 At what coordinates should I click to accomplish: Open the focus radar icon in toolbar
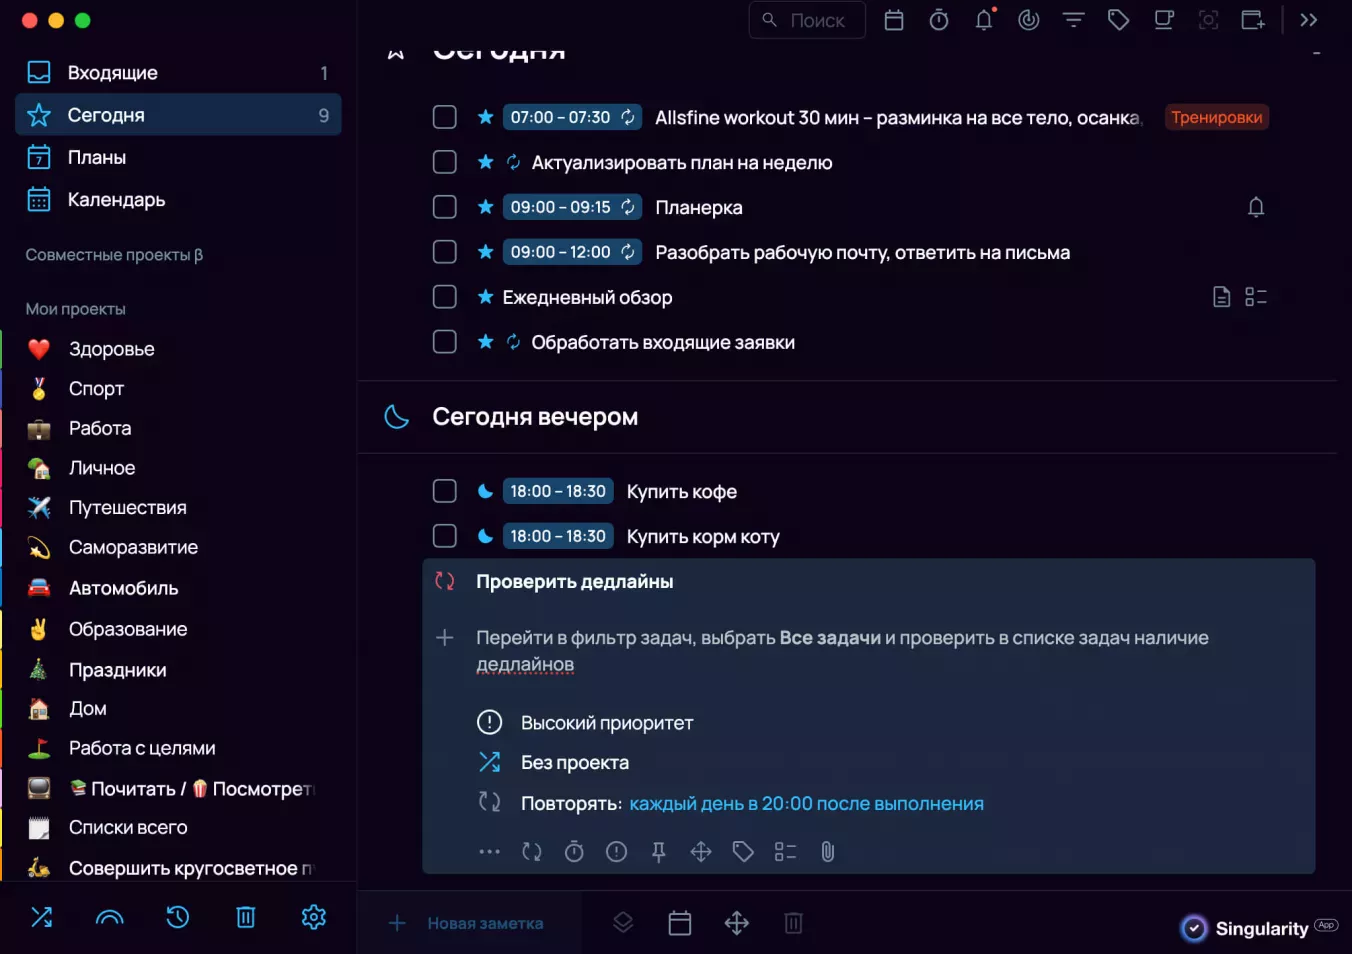point(1029,20)
